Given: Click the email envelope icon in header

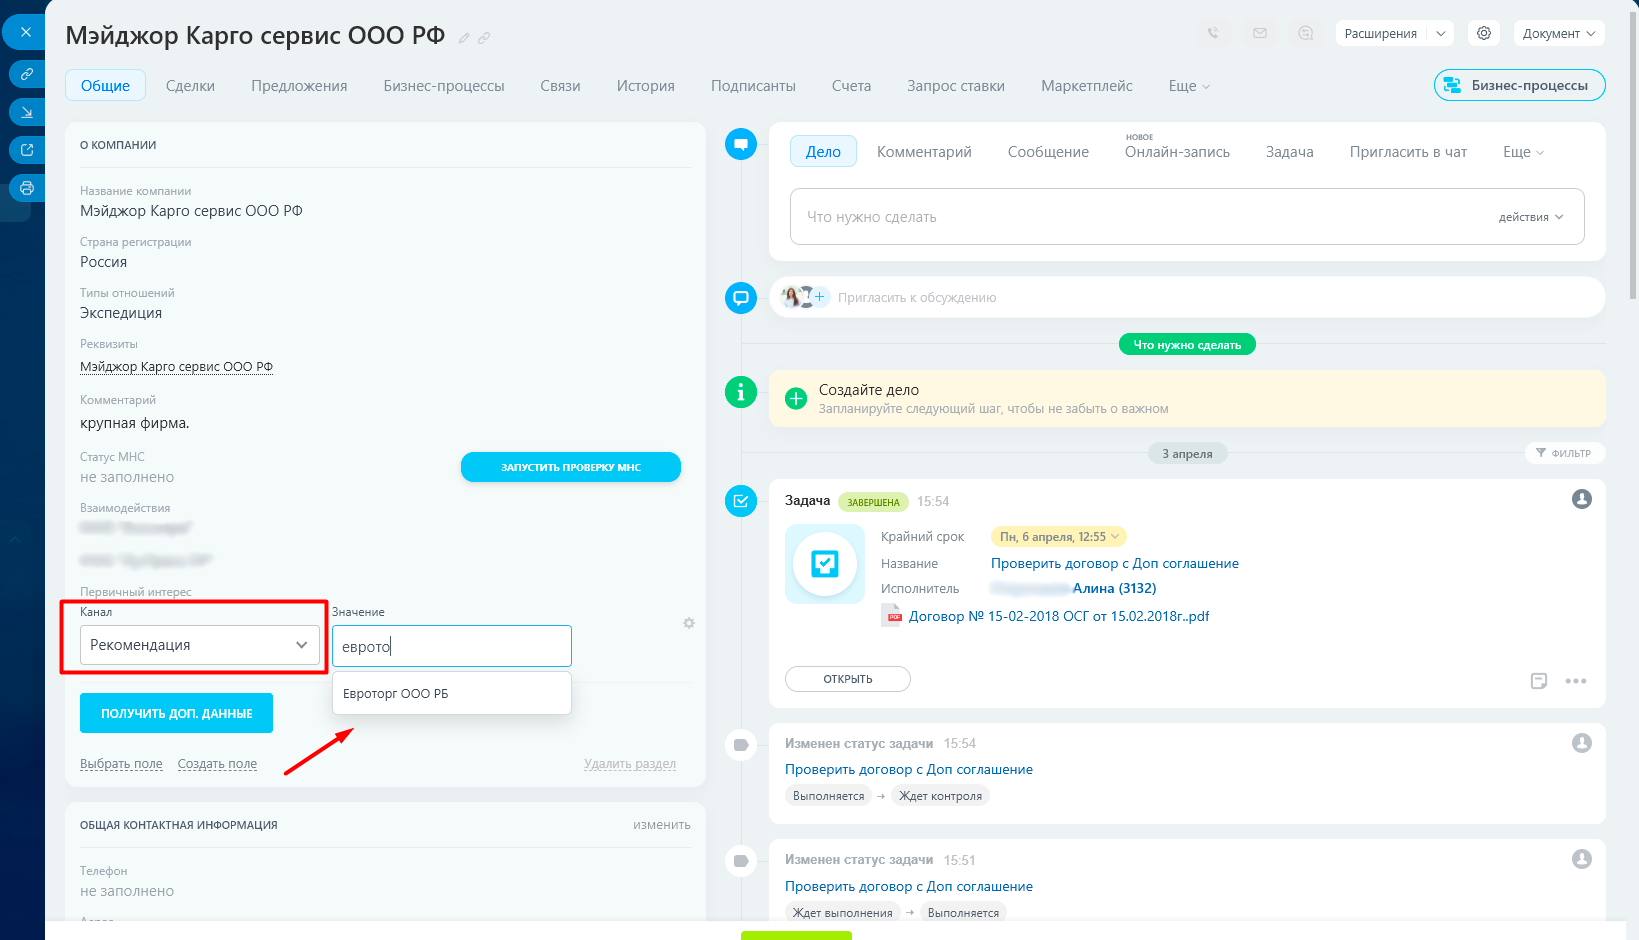Looking at the screenshot, I should coord(1260,33).
